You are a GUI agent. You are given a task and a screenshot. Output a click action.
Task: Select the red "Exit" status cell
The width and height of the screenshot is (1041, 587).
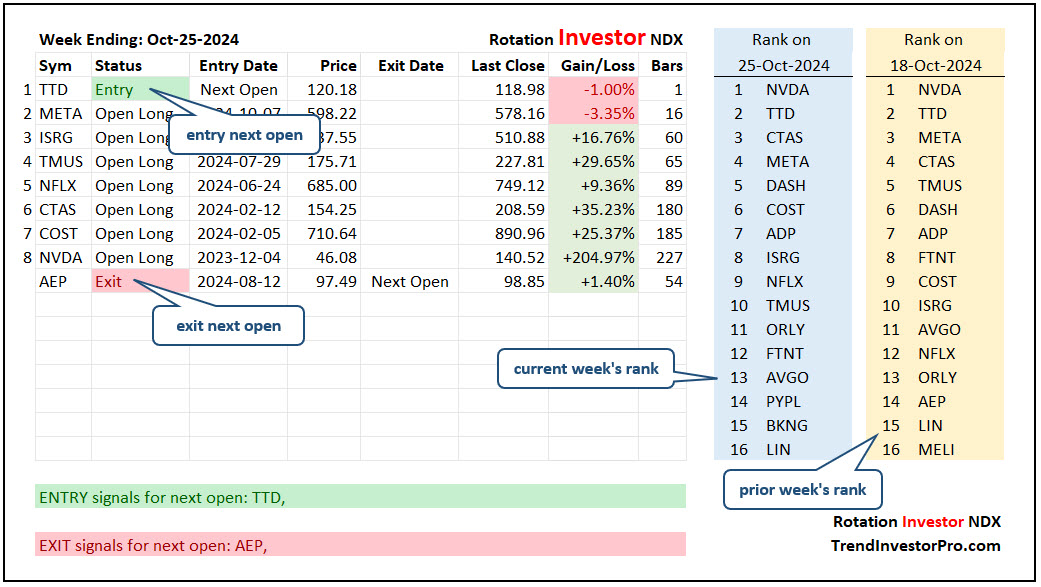[140, 282]
